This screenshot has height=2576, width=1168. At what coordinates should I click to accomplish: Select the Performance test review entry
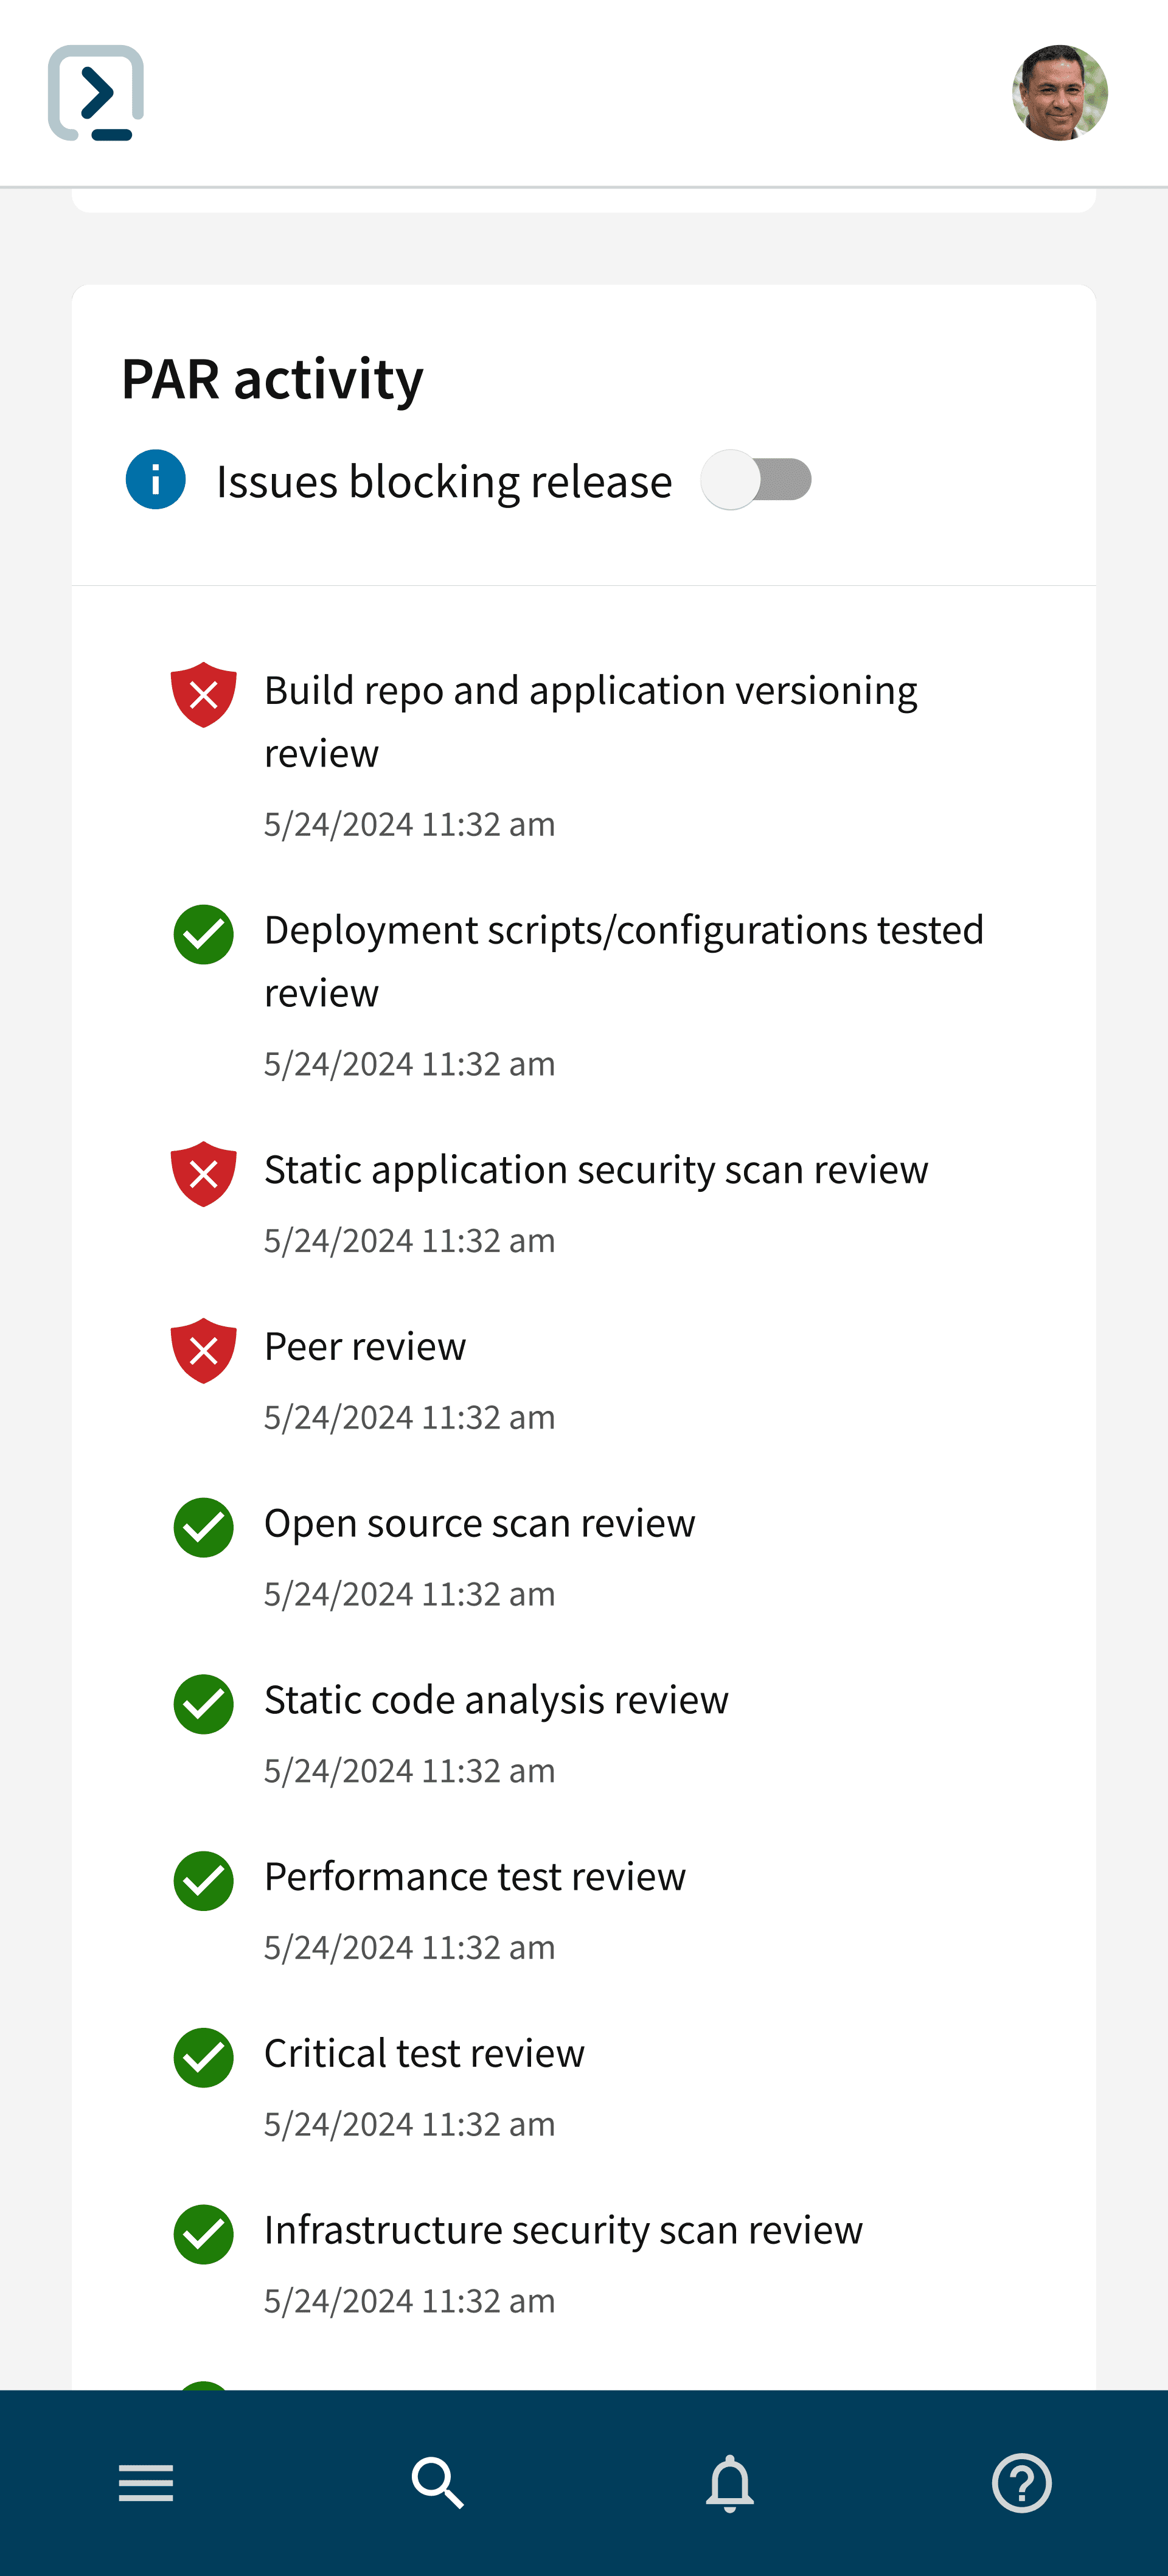[x=475, y=1876]
